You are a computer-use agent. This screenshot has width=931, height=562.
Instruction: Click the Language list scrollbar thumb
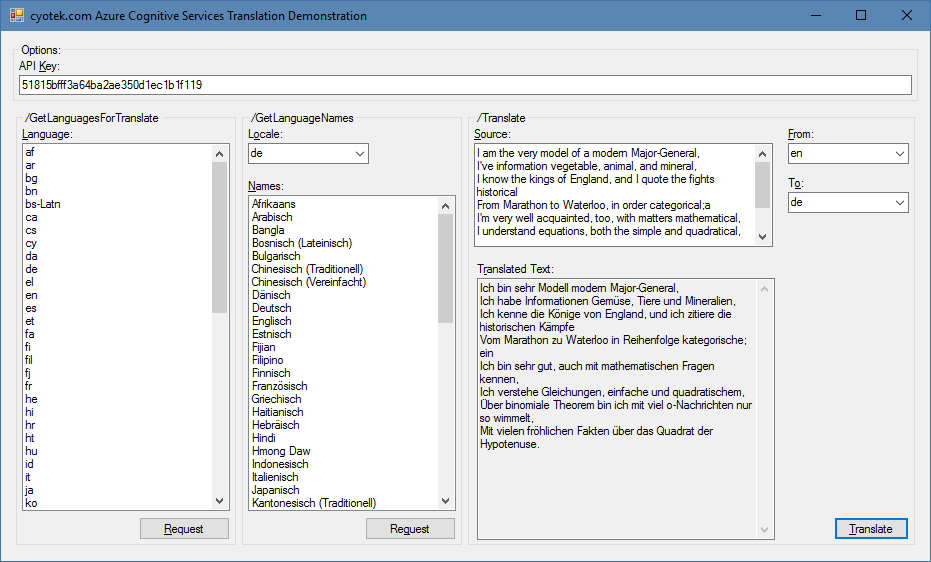point(220,237)
